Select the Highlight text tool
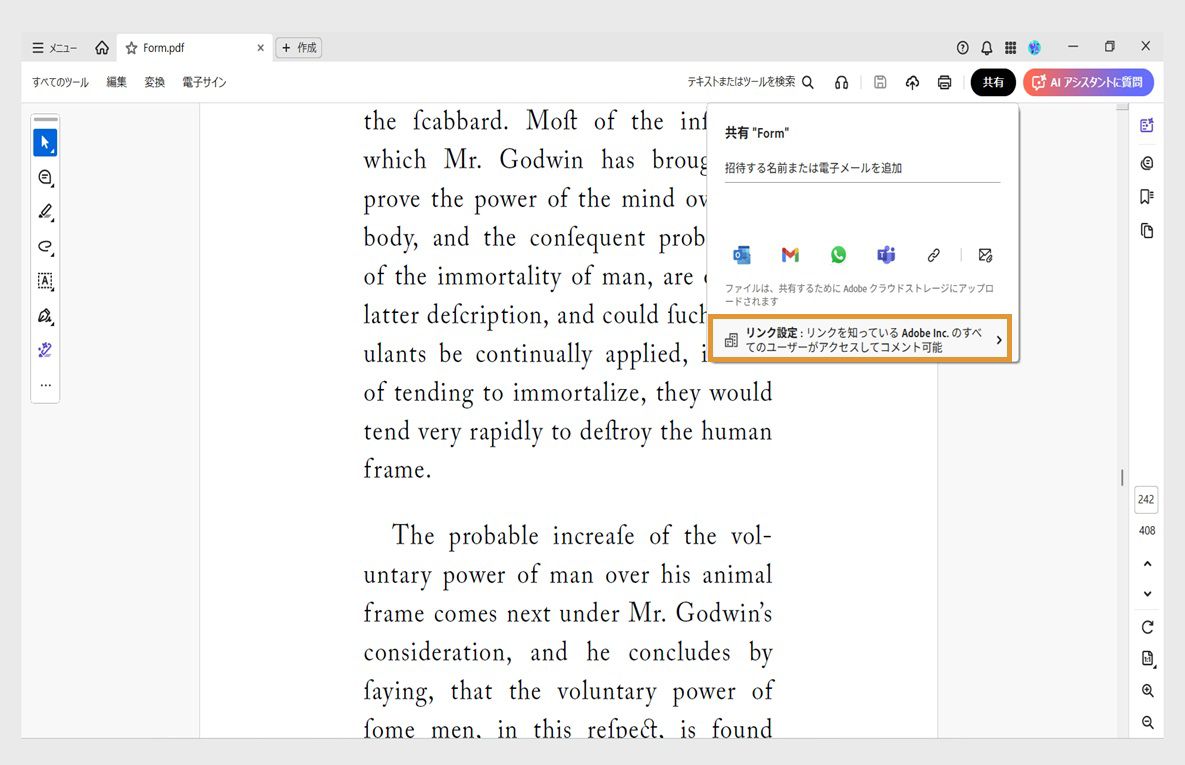Viewport: 1185px width, 765px height. 44,212
